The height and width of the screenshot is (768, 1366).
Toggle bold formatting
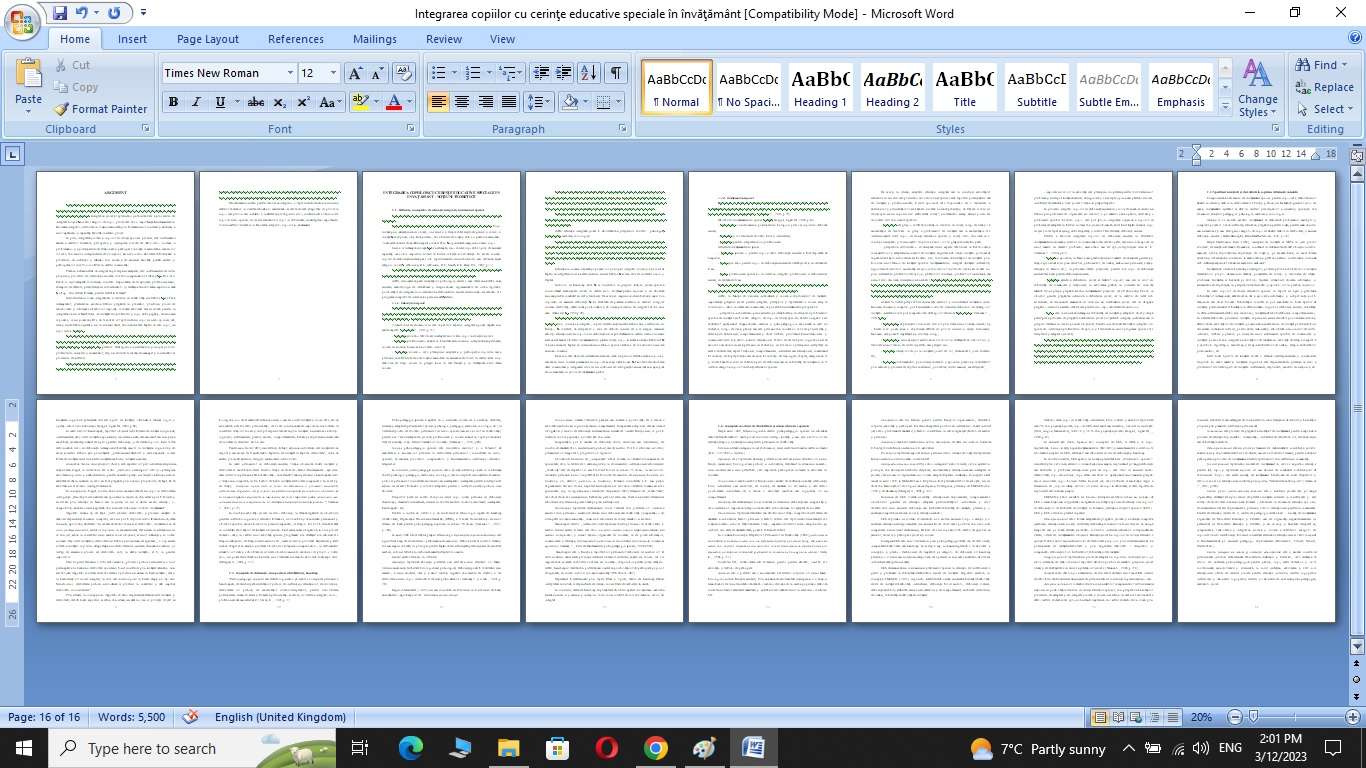tap(173, 102)
